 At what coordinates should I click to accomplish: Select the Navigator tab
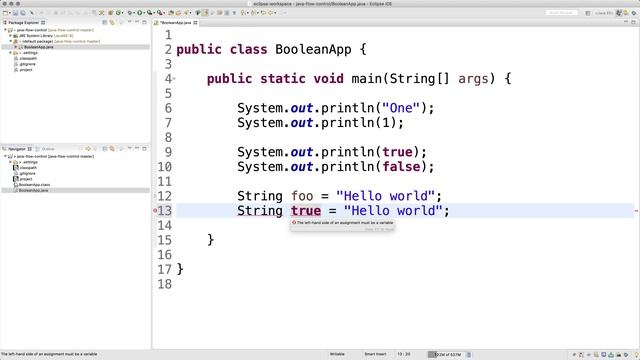point(17,149)
